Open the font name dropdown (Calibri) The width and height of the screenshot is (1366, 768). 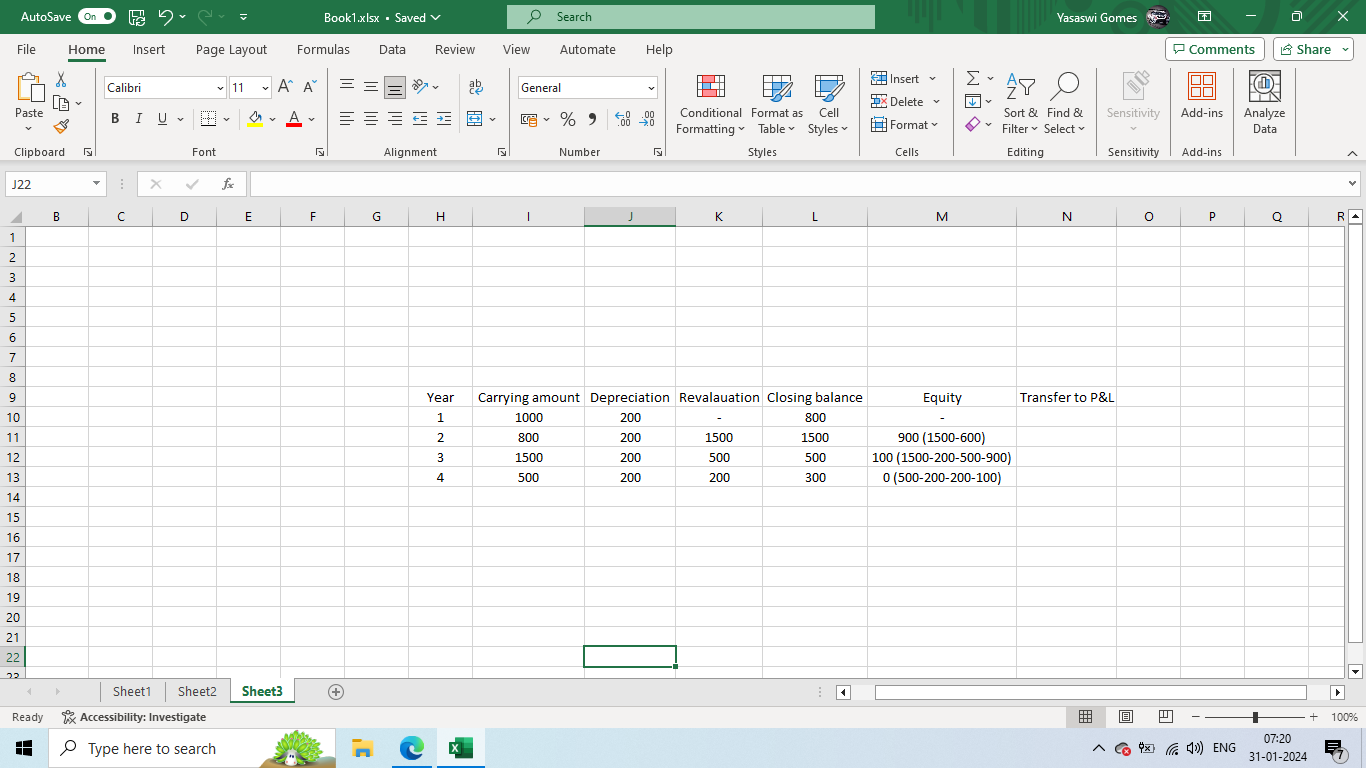pyautogui.click(x=220, y=88)
